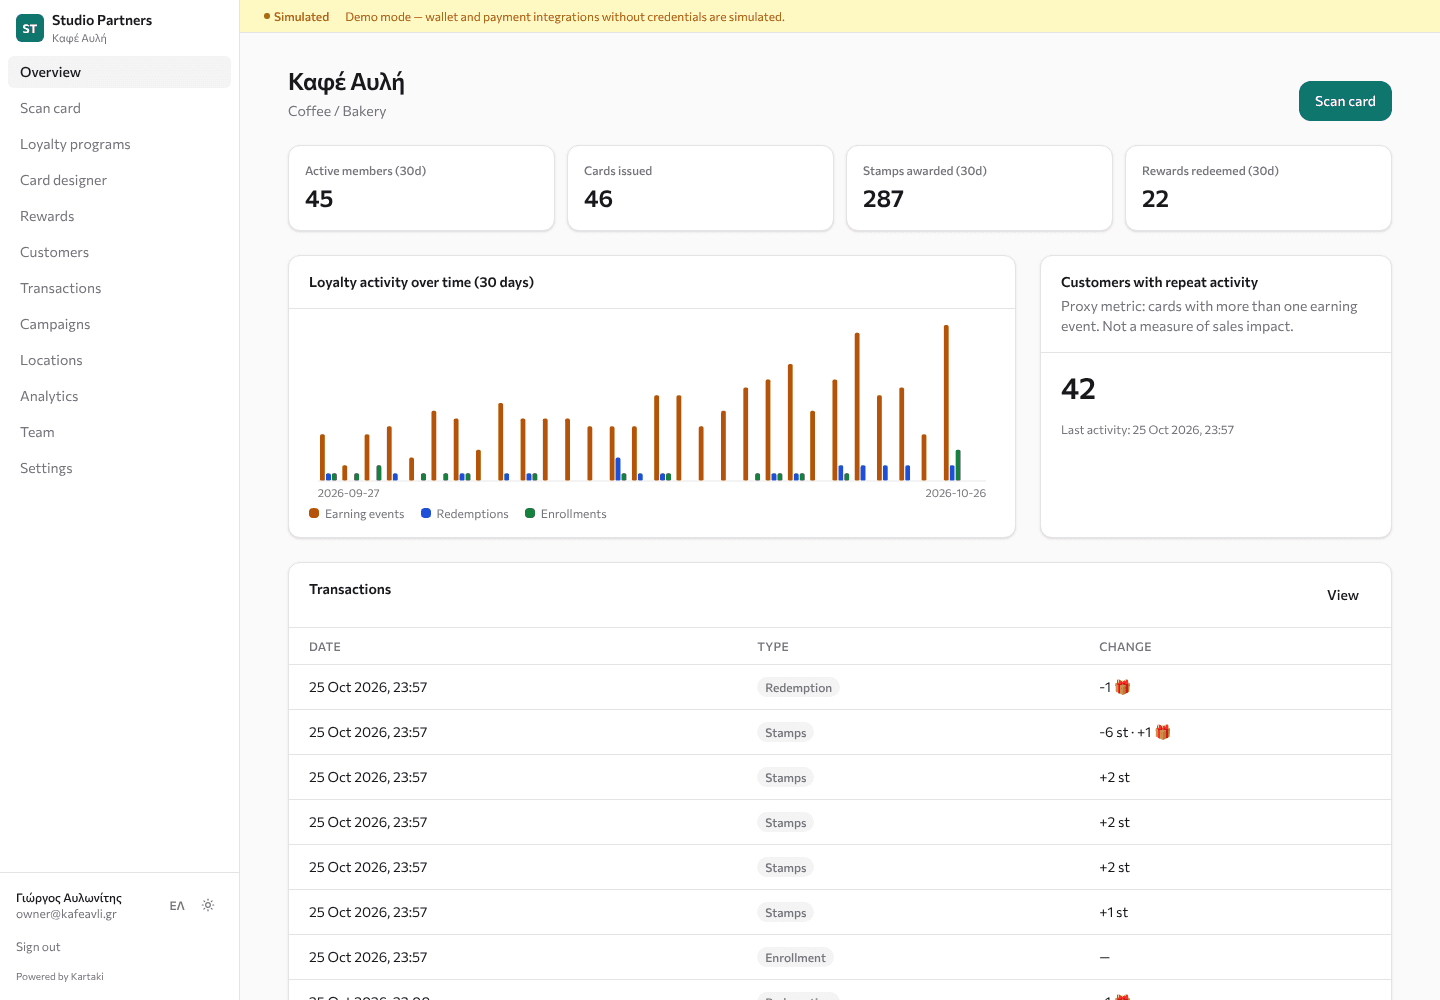The width and height of the screenshot is (1440, 1000).
Task: Open Loyalty programs section
Action: pyautogui.click(x=119, y=144)
